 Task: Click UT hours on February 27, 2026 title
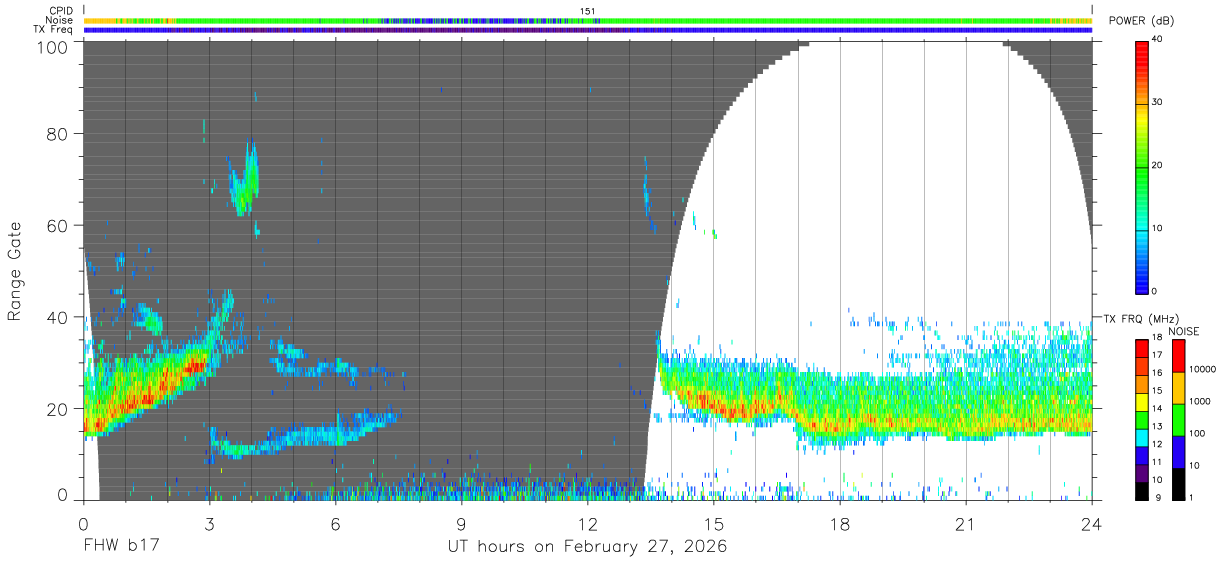pos(587,547)
